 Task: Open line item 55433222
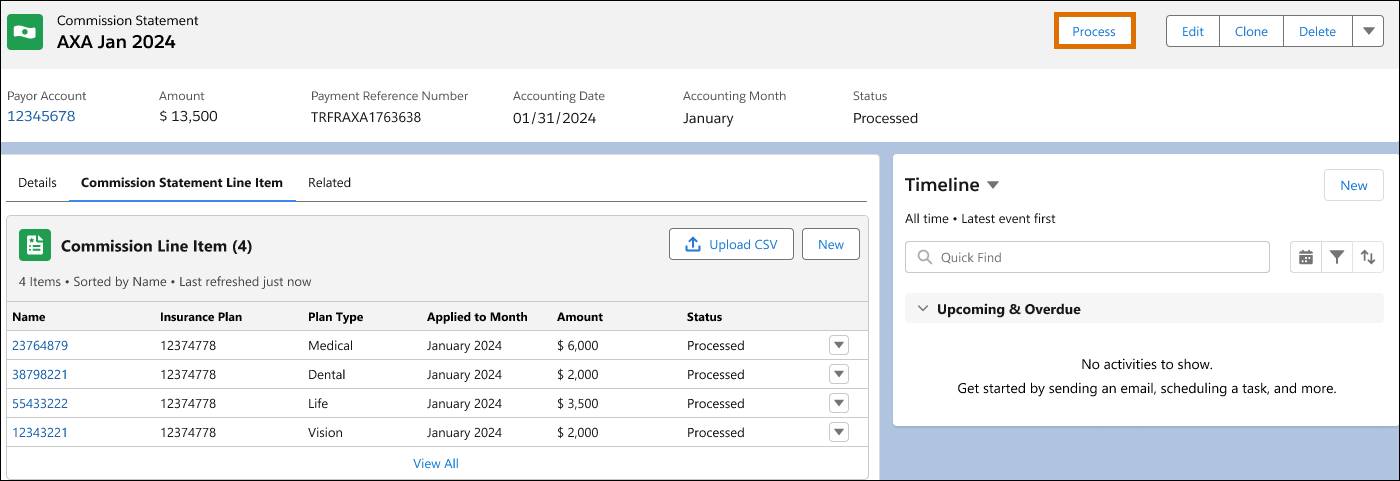click(40, 403)
